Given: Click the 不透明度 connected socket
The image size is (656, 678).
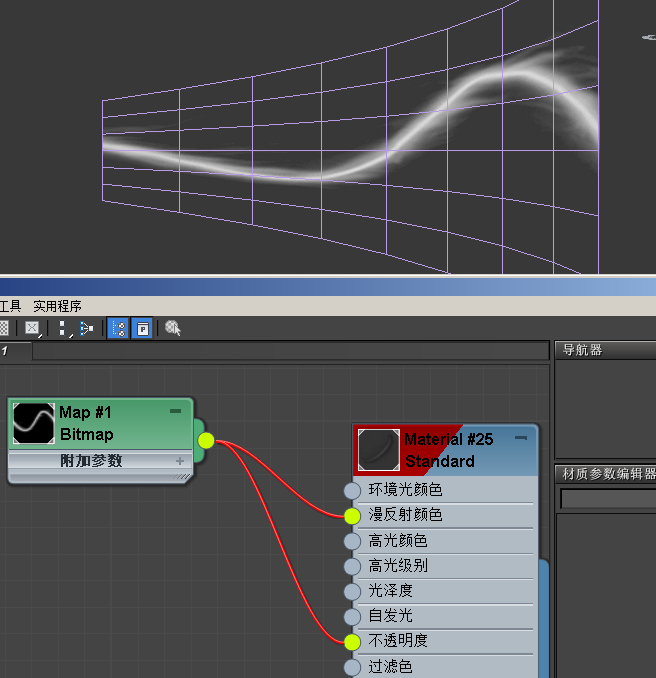Looking at the screenshot, I should point(352,642).
